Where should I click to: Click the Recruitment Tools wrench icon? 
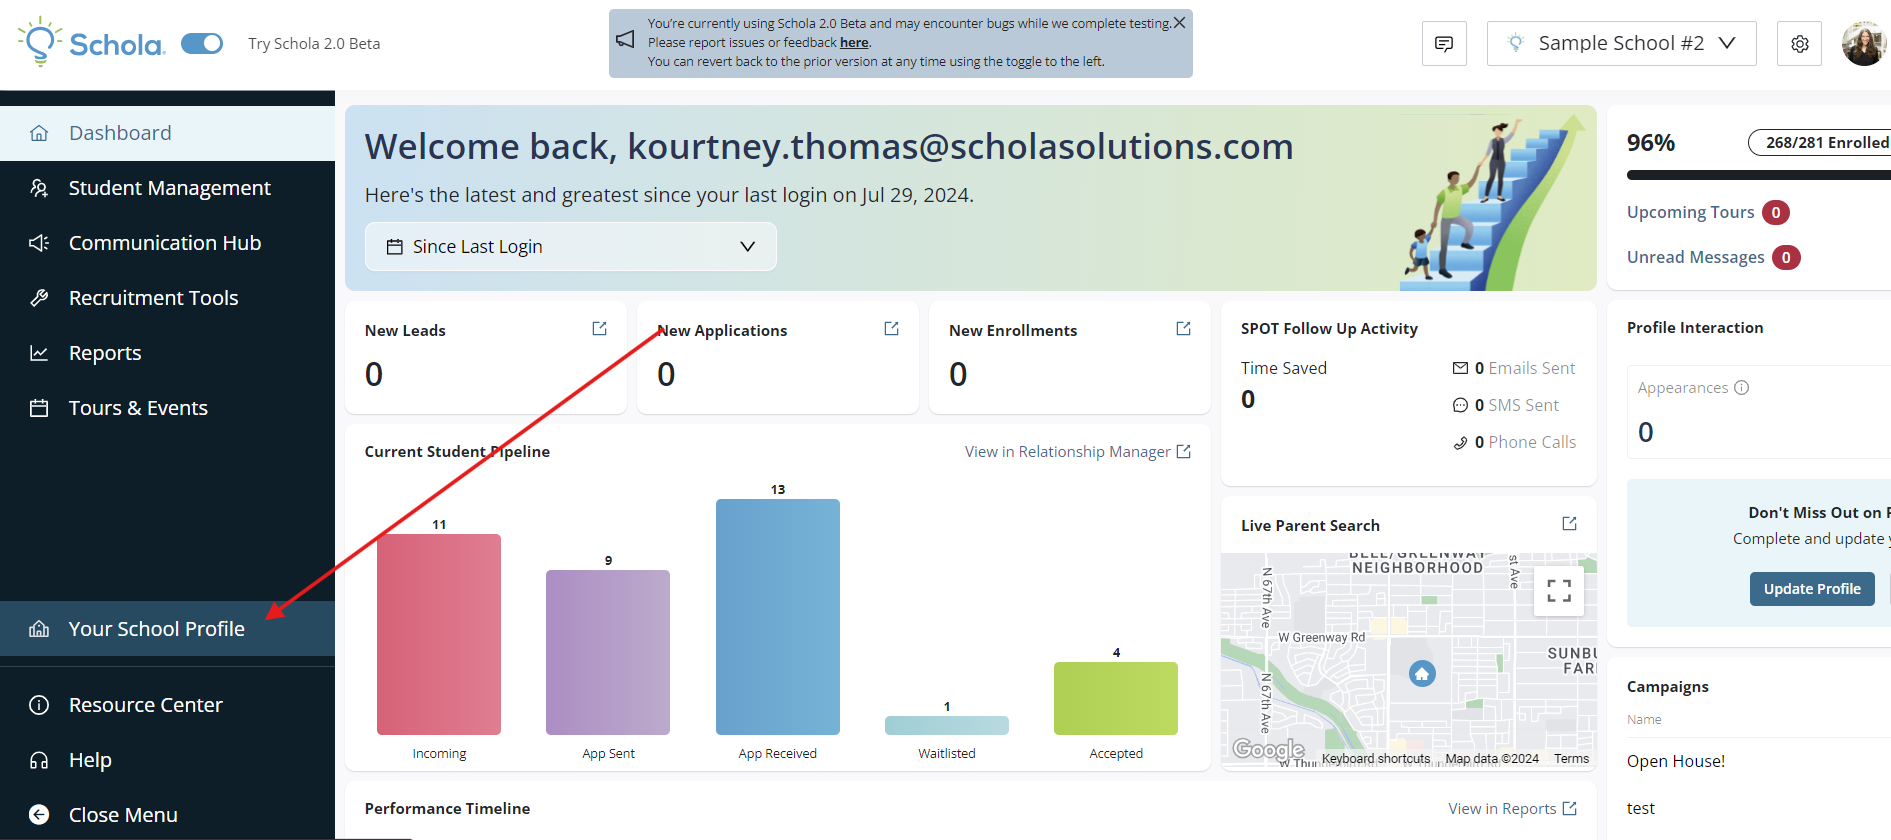(39, 298)
